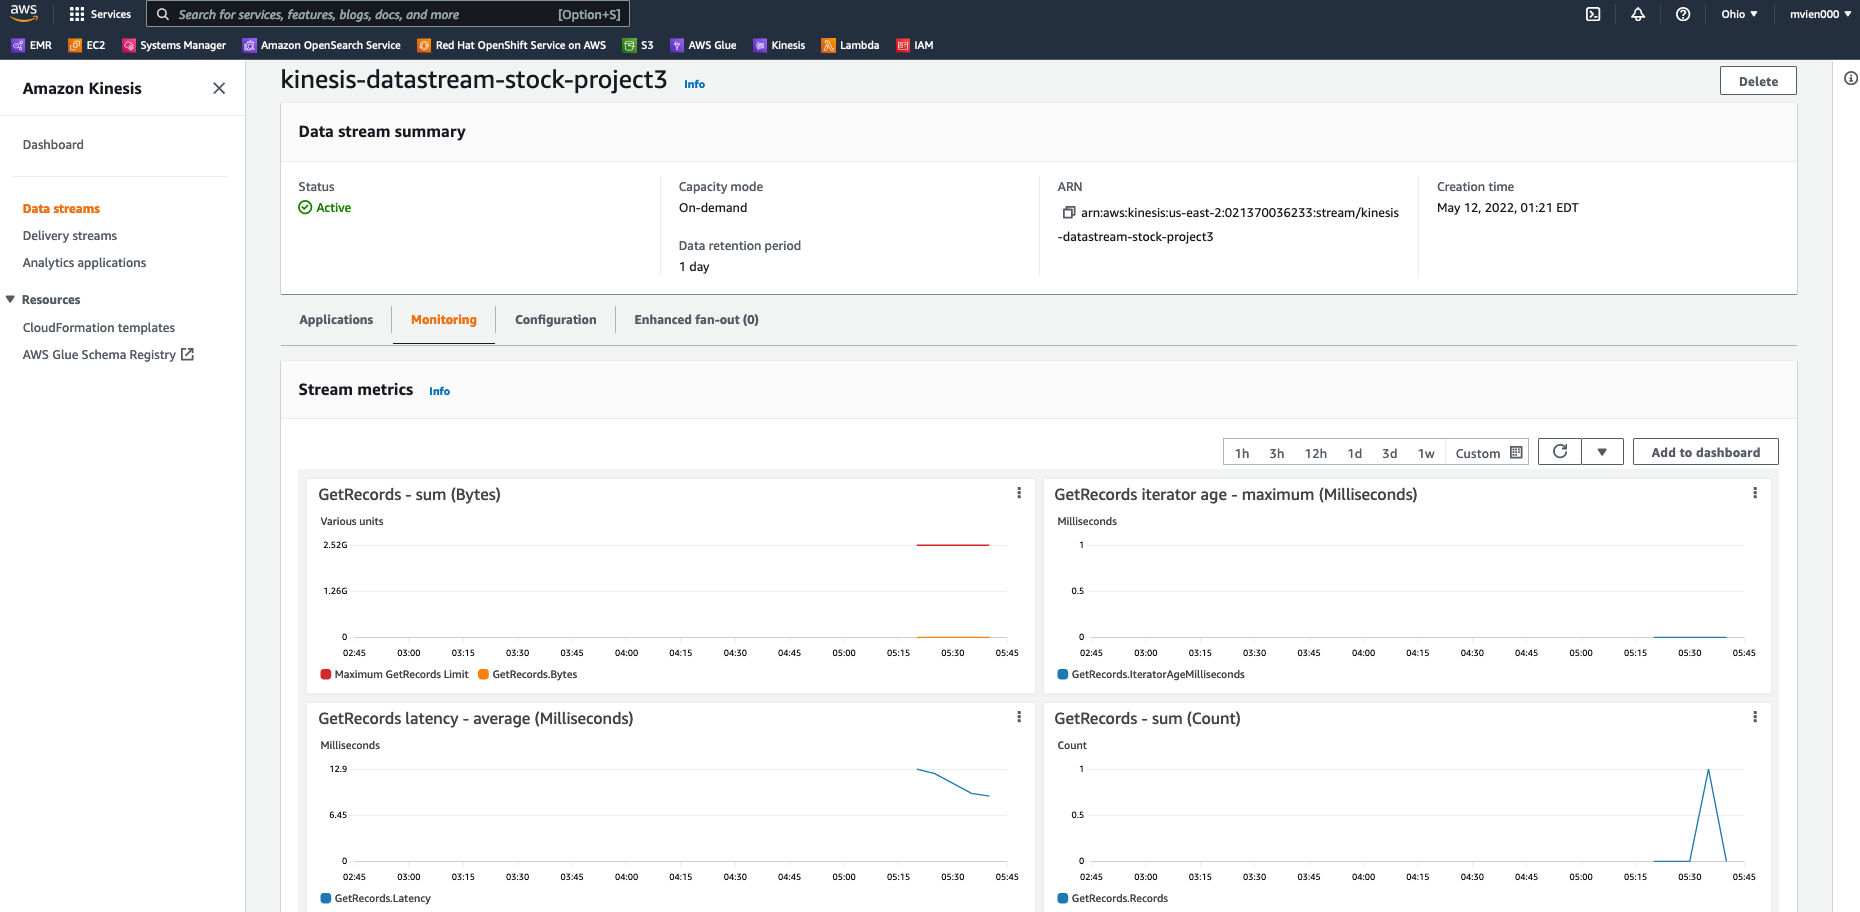Open the Ohio region dropdown
Viewport: 1860px width, 912px height.
click(x=1739, y=14)
